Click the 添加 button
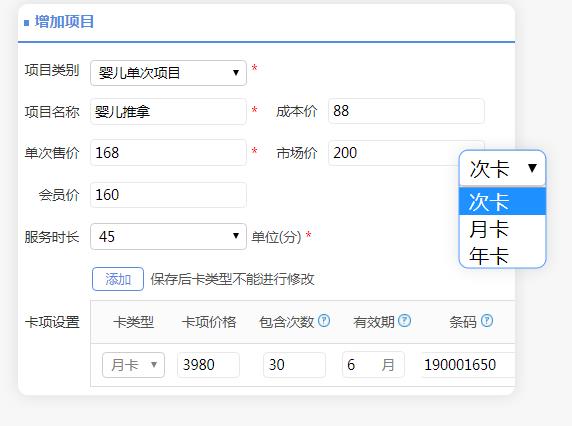The width and height of the screenshot is (572, 426). [118, 279]
